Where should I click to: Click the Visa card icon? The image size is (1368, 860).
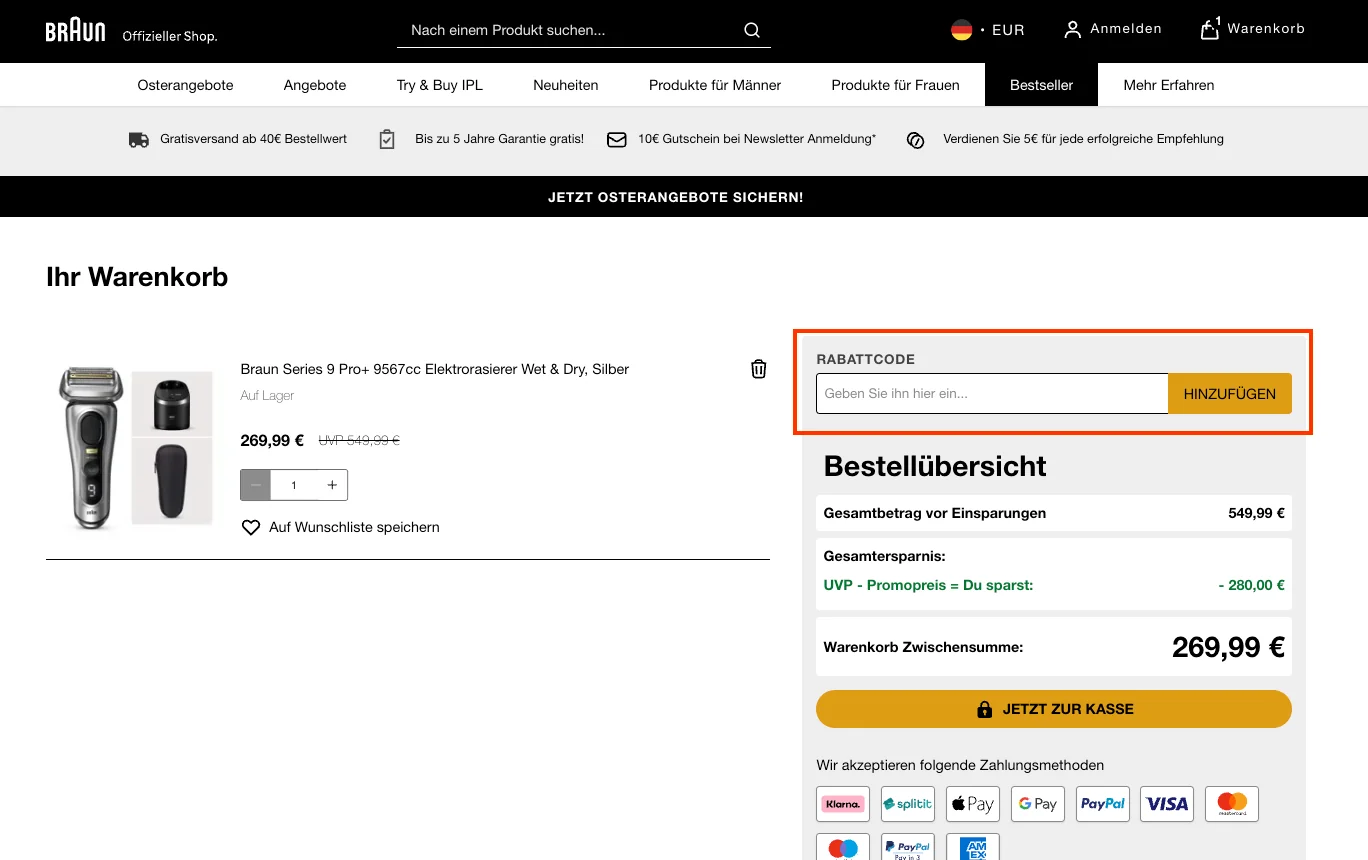(1167, 804)
